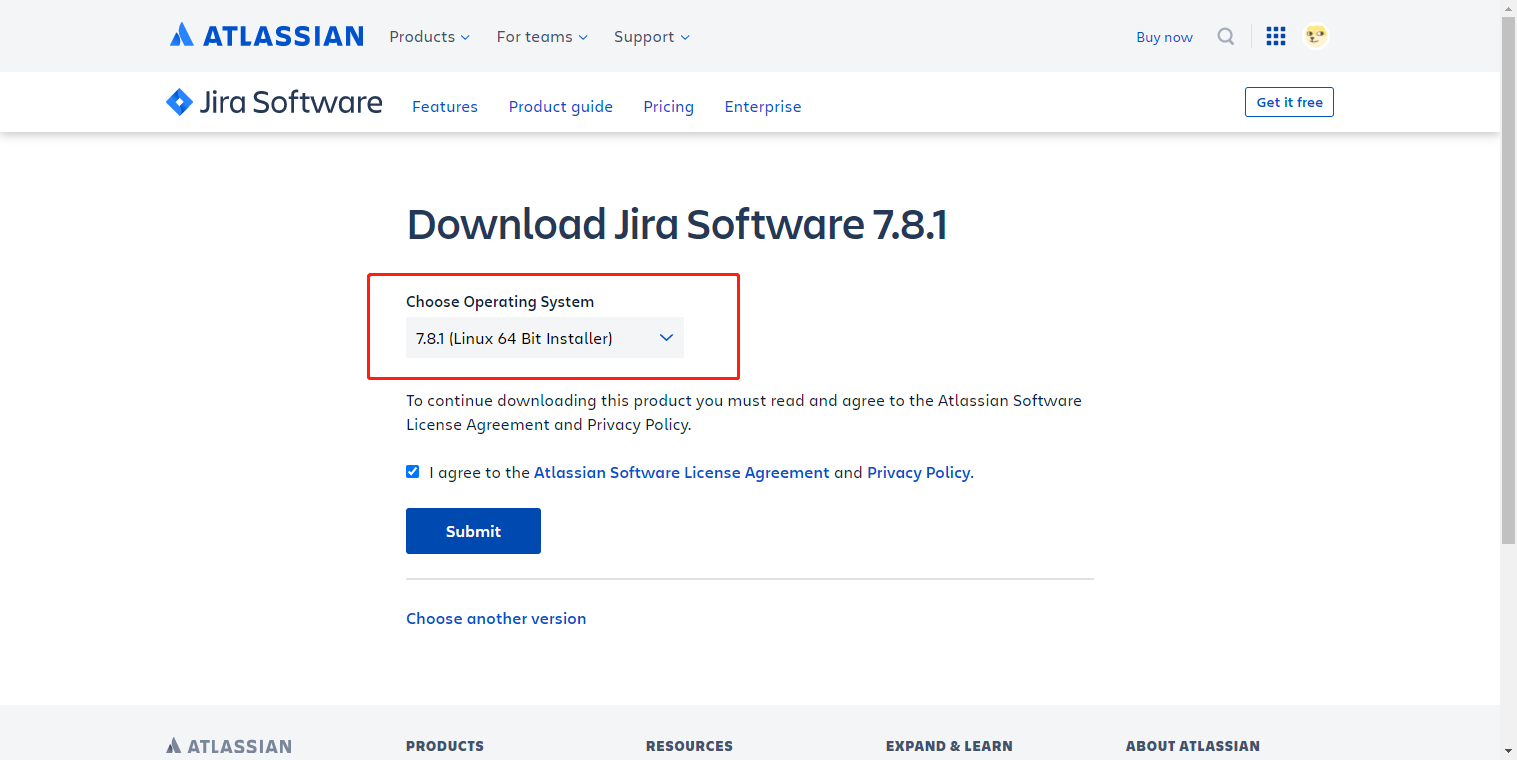Click the Get it free button
The height and width of the screenshot is (760, 1517).
[1288, 101]
